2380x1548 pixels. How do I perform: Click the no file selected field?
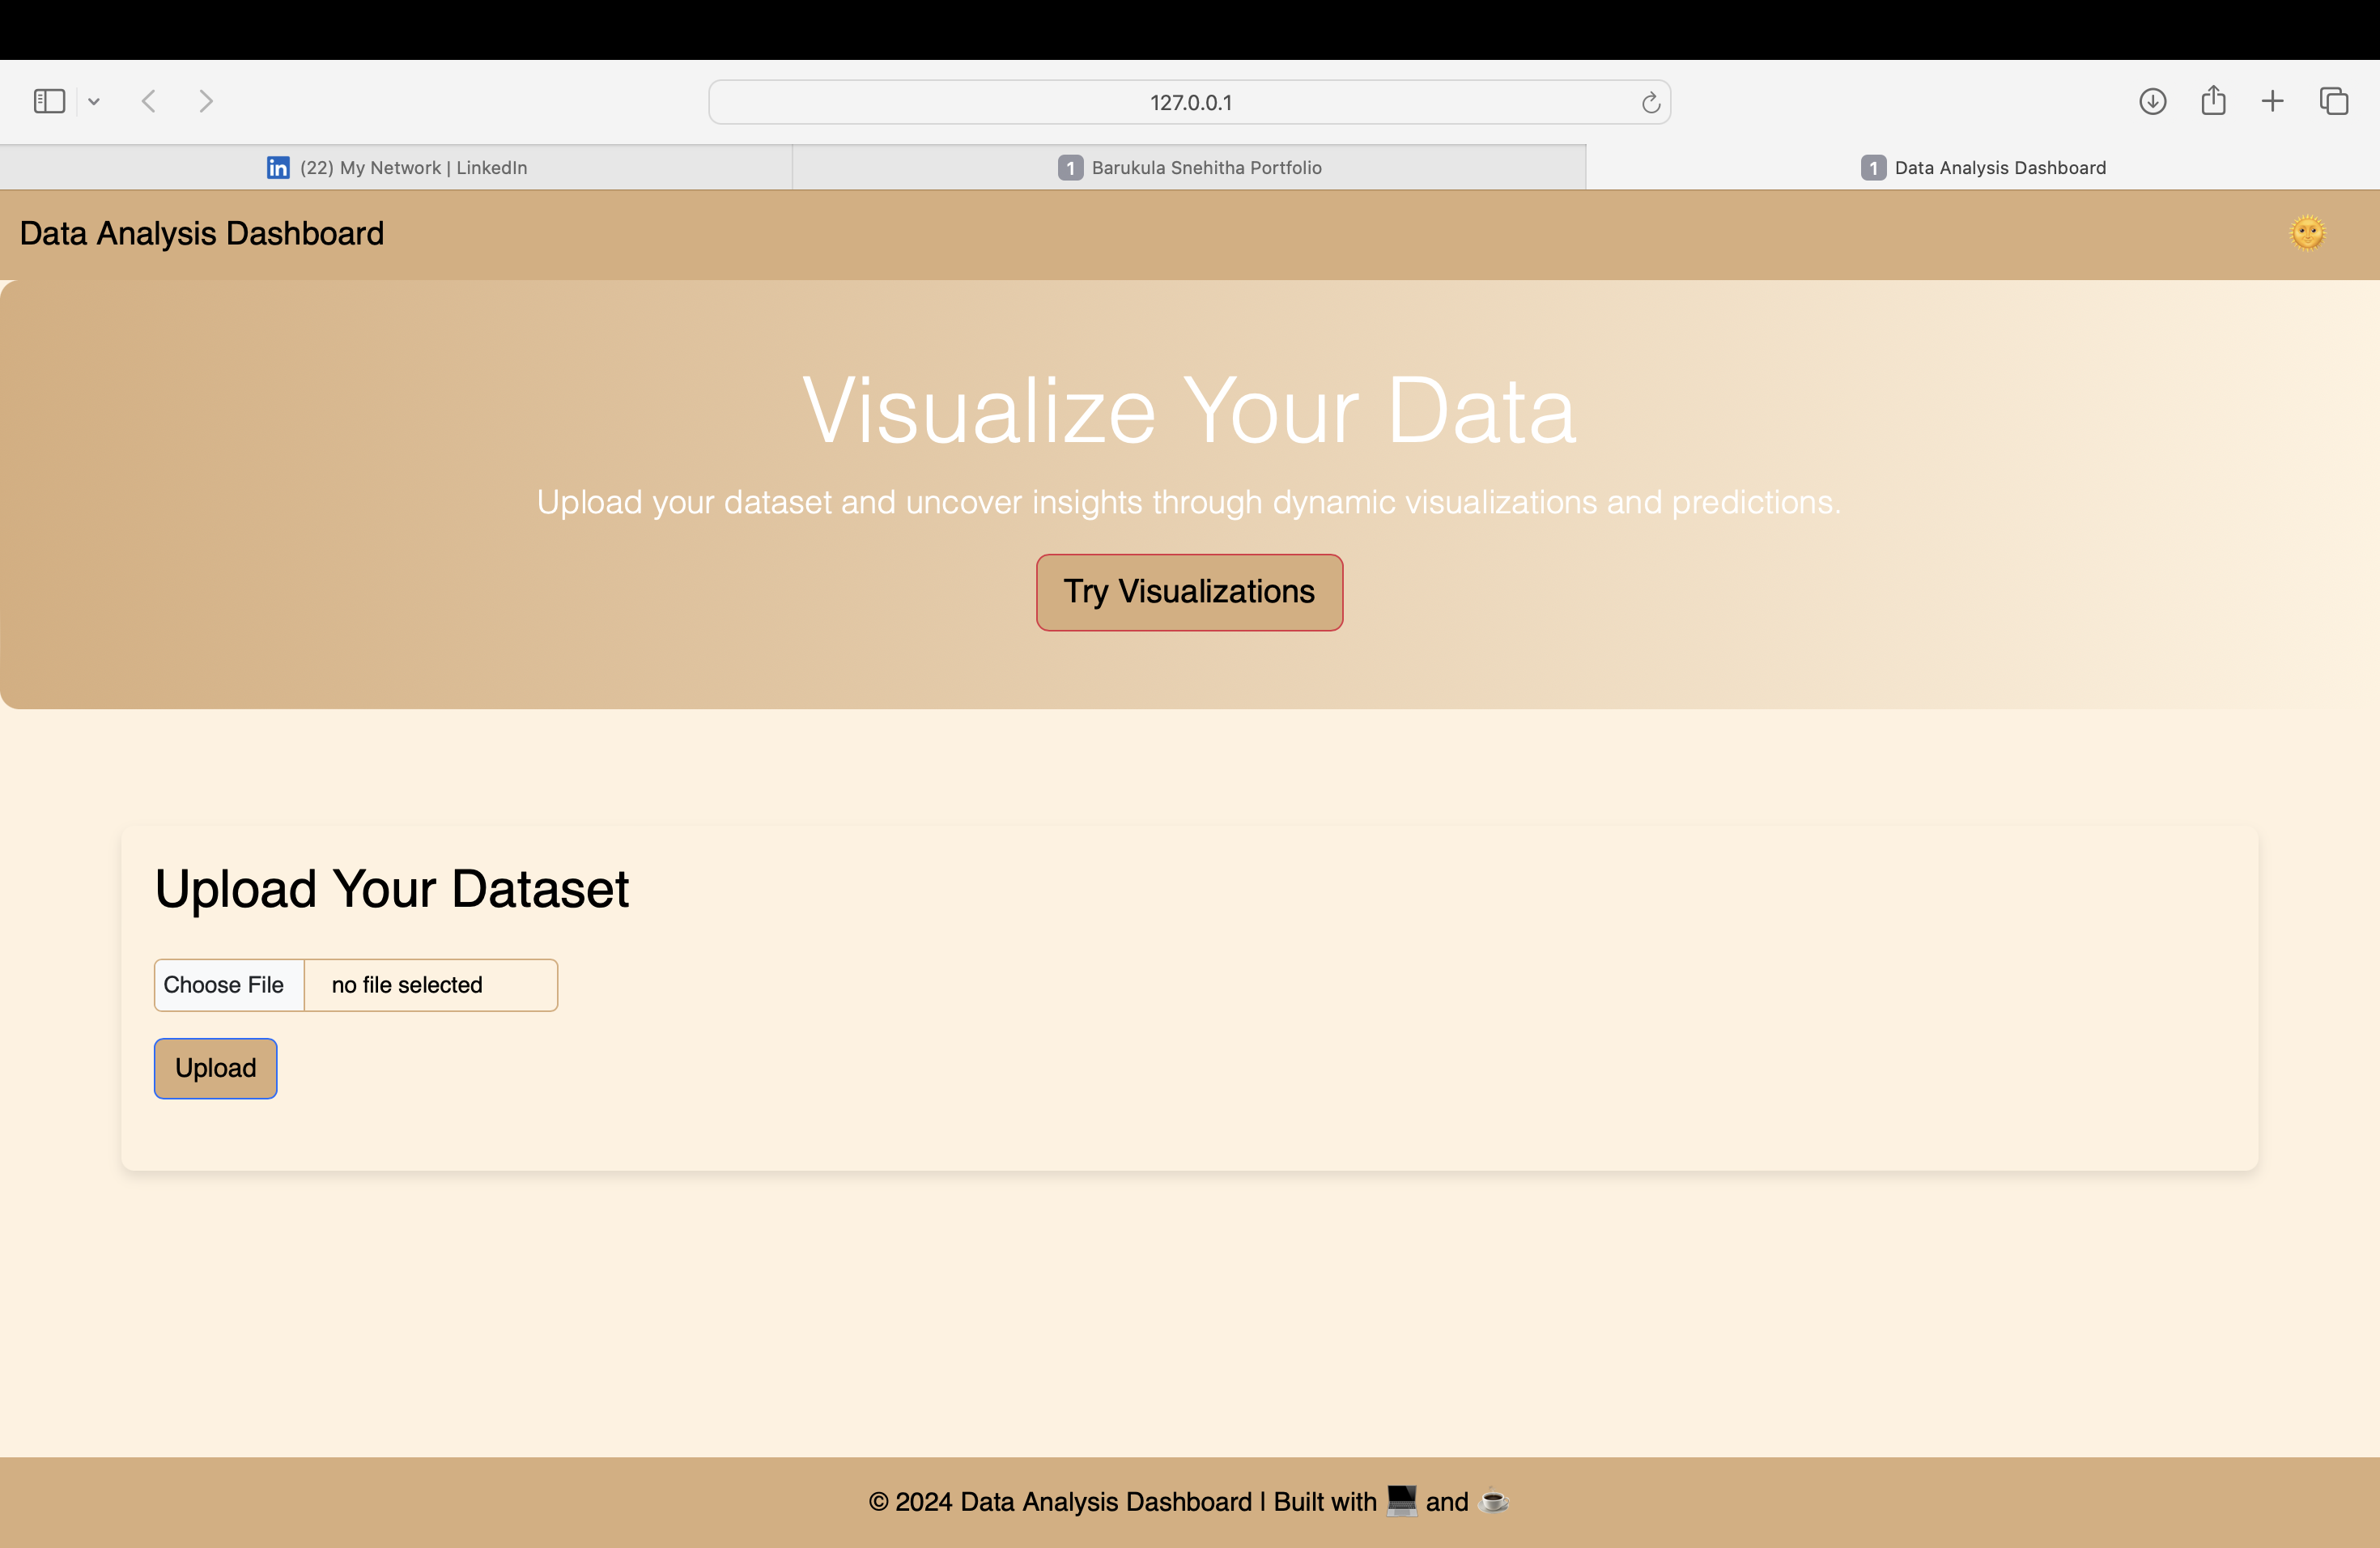coord(406,984)
